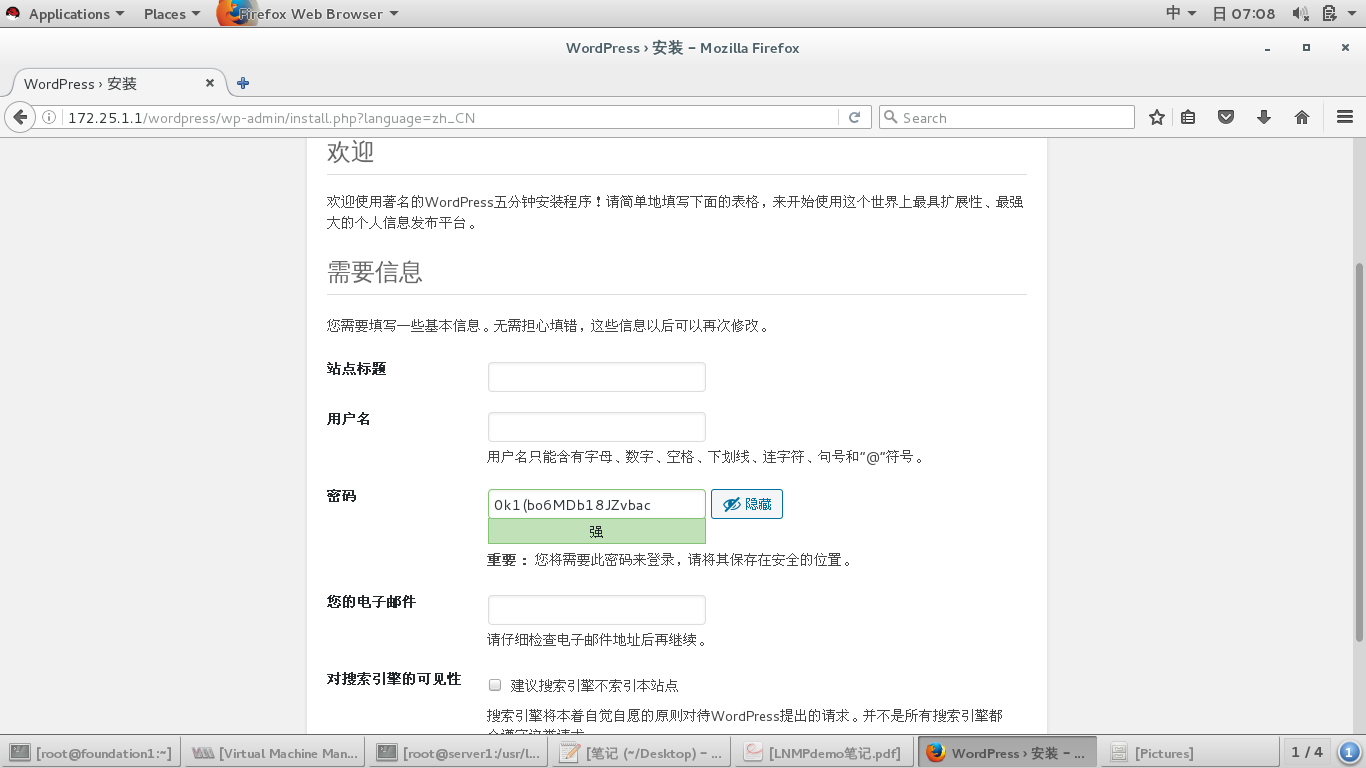Screen dimensions: 1366x768
Task: Switch to Virtual Machine Manager taskbar item
Action: point(276,753)
